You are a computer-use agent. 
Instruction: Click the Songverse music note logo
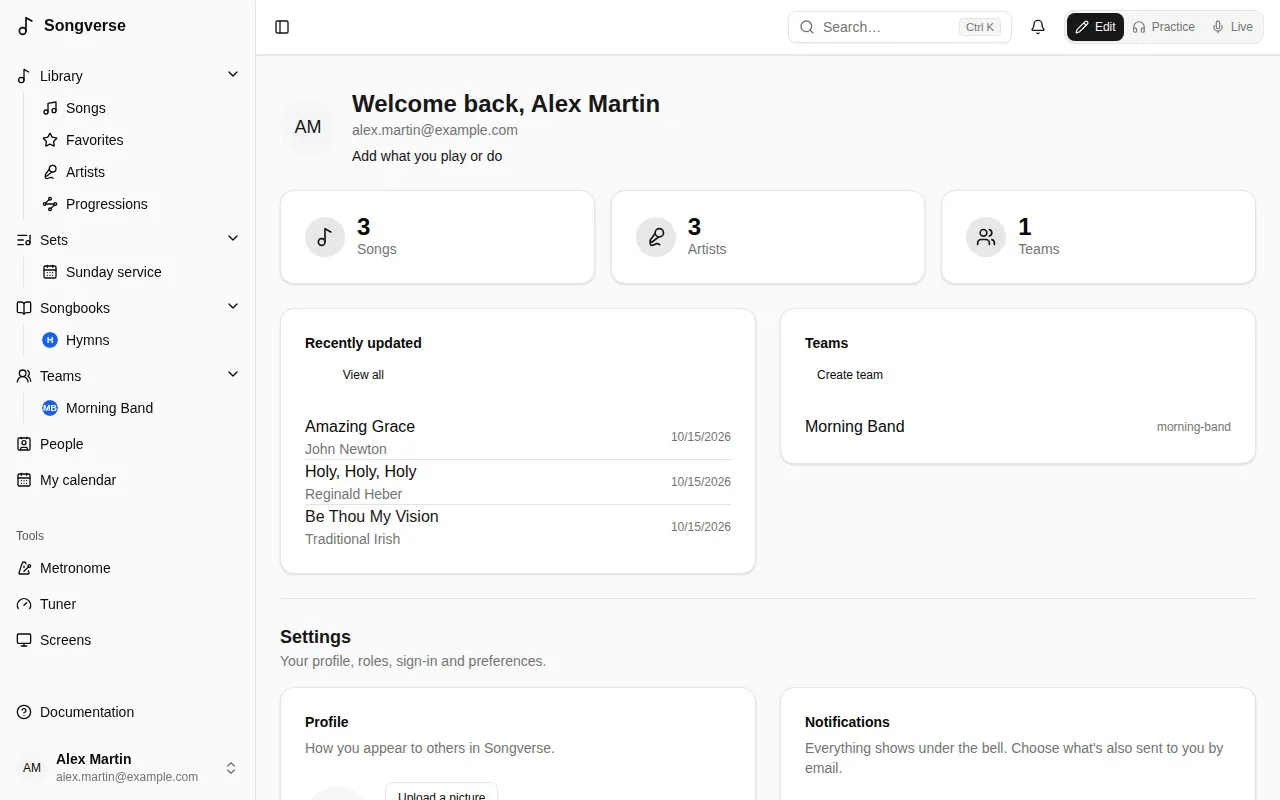click(26, 26)
